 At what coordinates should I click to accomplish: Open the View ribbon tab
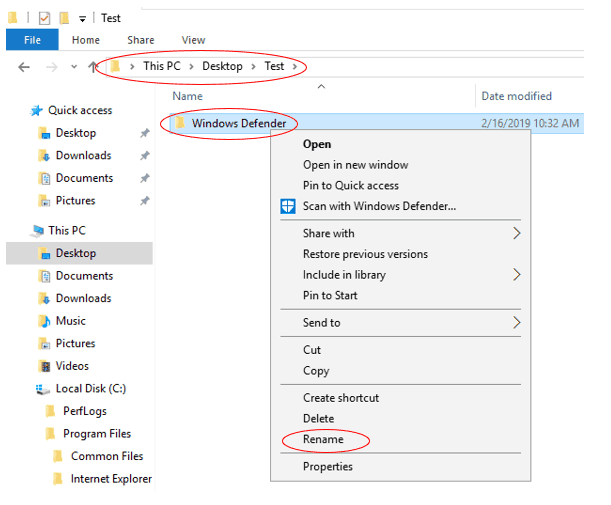(193, 40)
